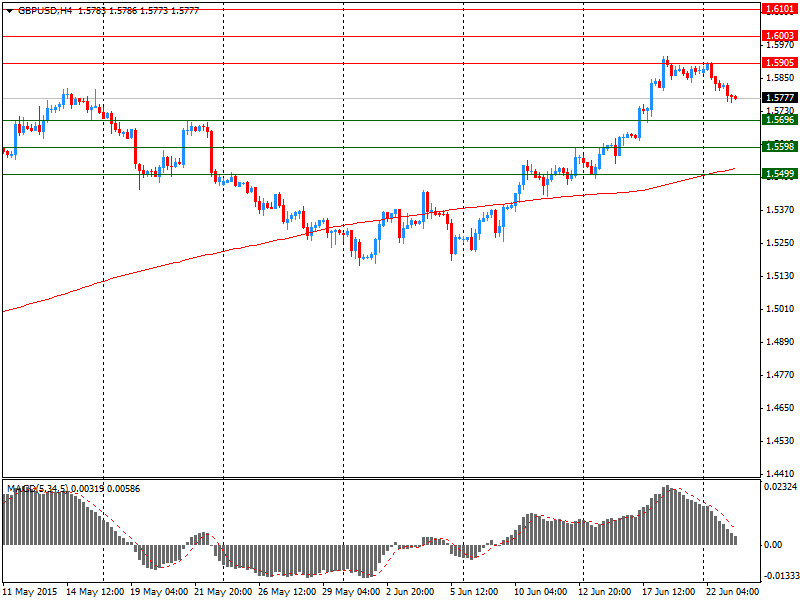The width and height of the screenshot is (800, 600).
Task: Select the 1.5905 resistance price label
Action: (x=780, y=63)
